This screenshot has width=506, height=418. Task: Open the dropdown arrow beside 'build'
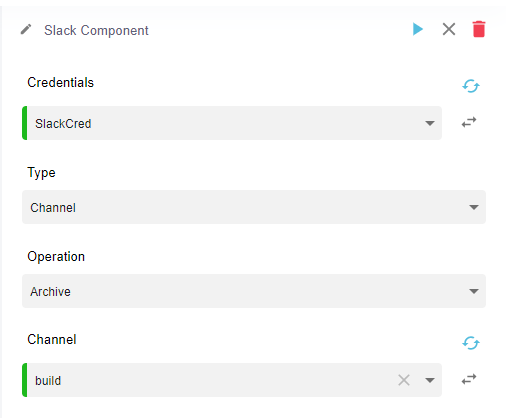pos(430,380)
